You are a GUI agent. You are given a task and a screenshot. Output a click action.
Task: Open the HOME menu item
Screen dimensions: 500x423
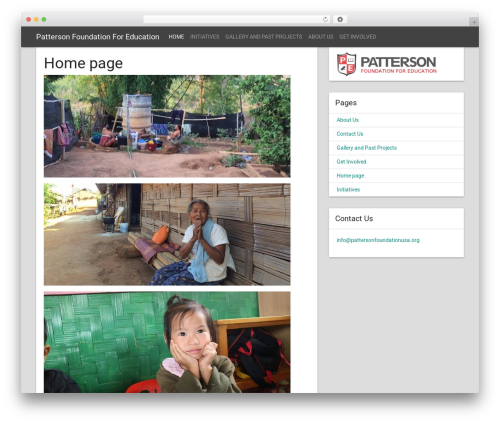tap(176, 37)
